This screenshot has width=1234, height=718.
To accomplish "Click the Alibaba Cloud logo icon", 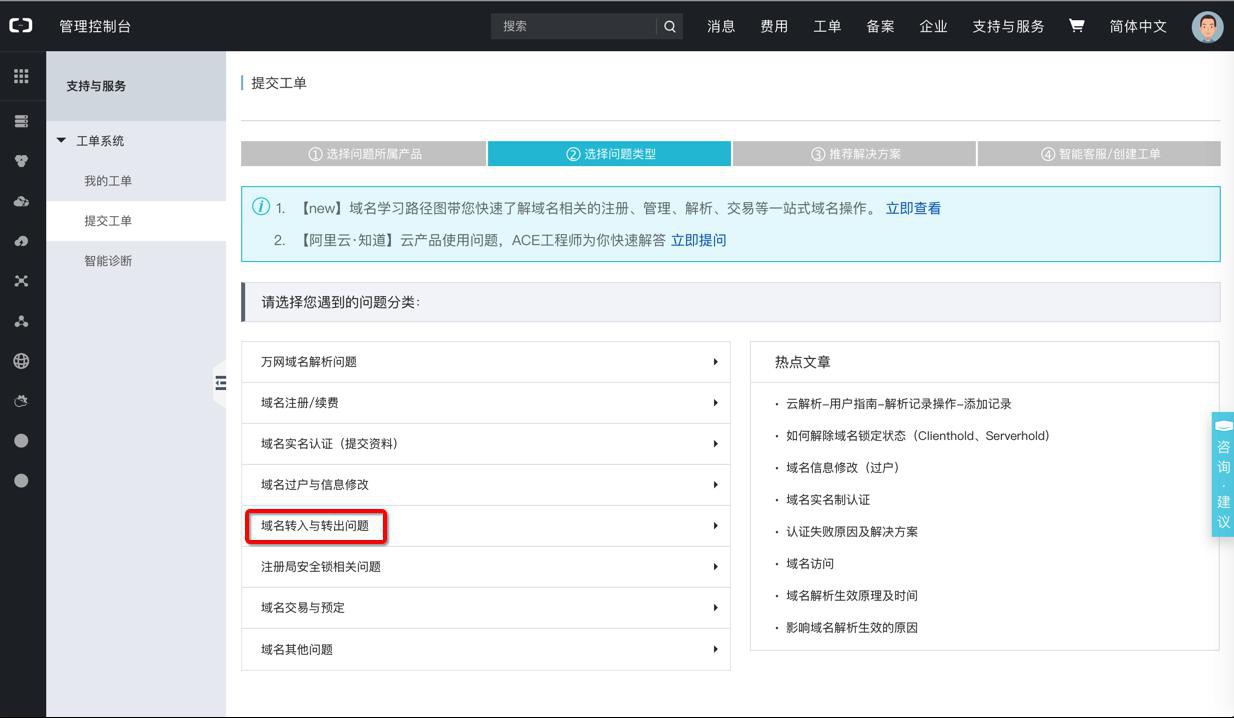I will (x=21, y=26).
